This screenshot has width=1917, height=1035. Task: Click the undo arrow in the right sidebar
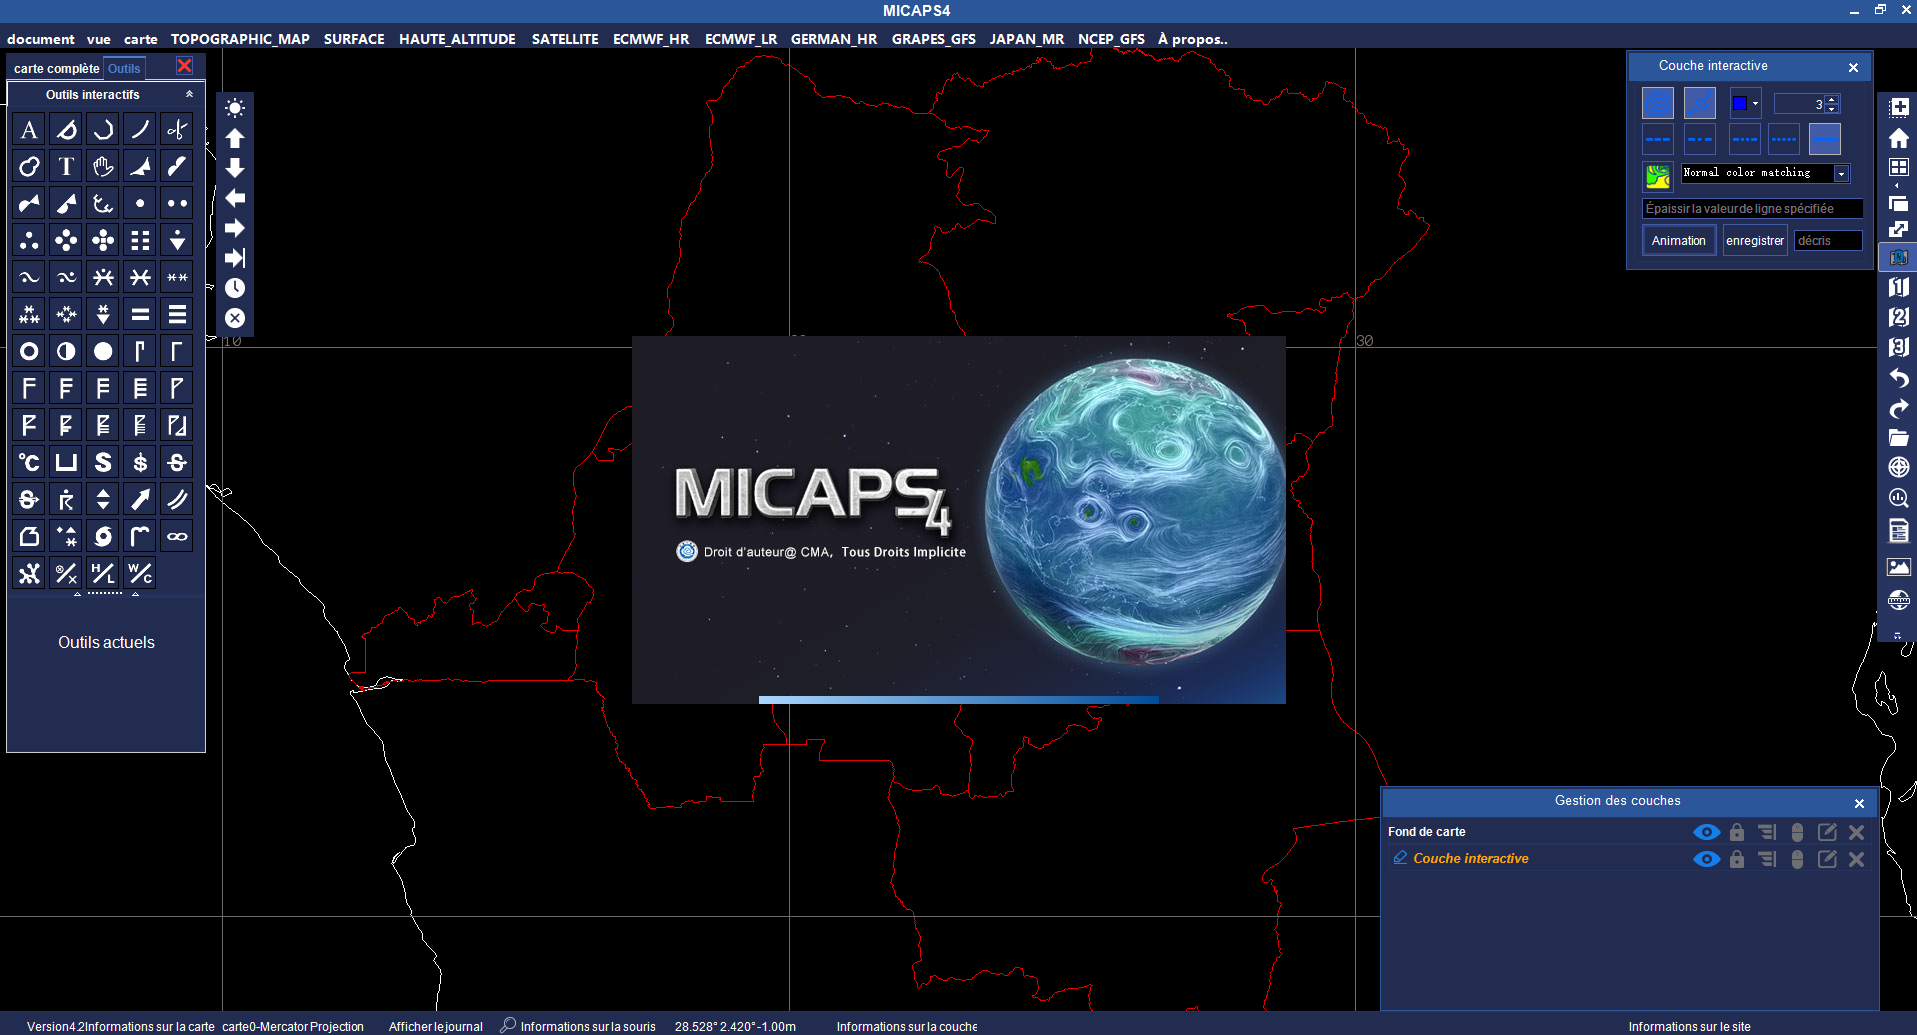coord(1898,378)
